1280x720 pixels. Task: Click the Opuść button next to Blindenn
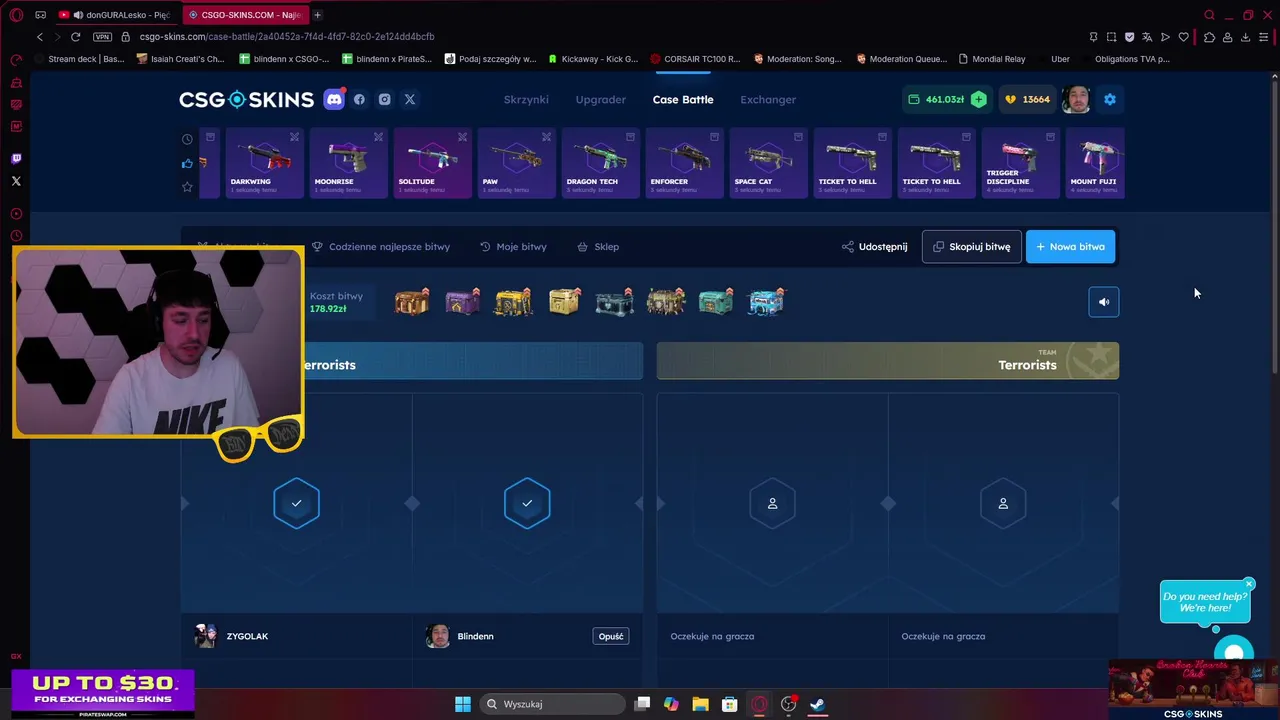tap(611, 636)
